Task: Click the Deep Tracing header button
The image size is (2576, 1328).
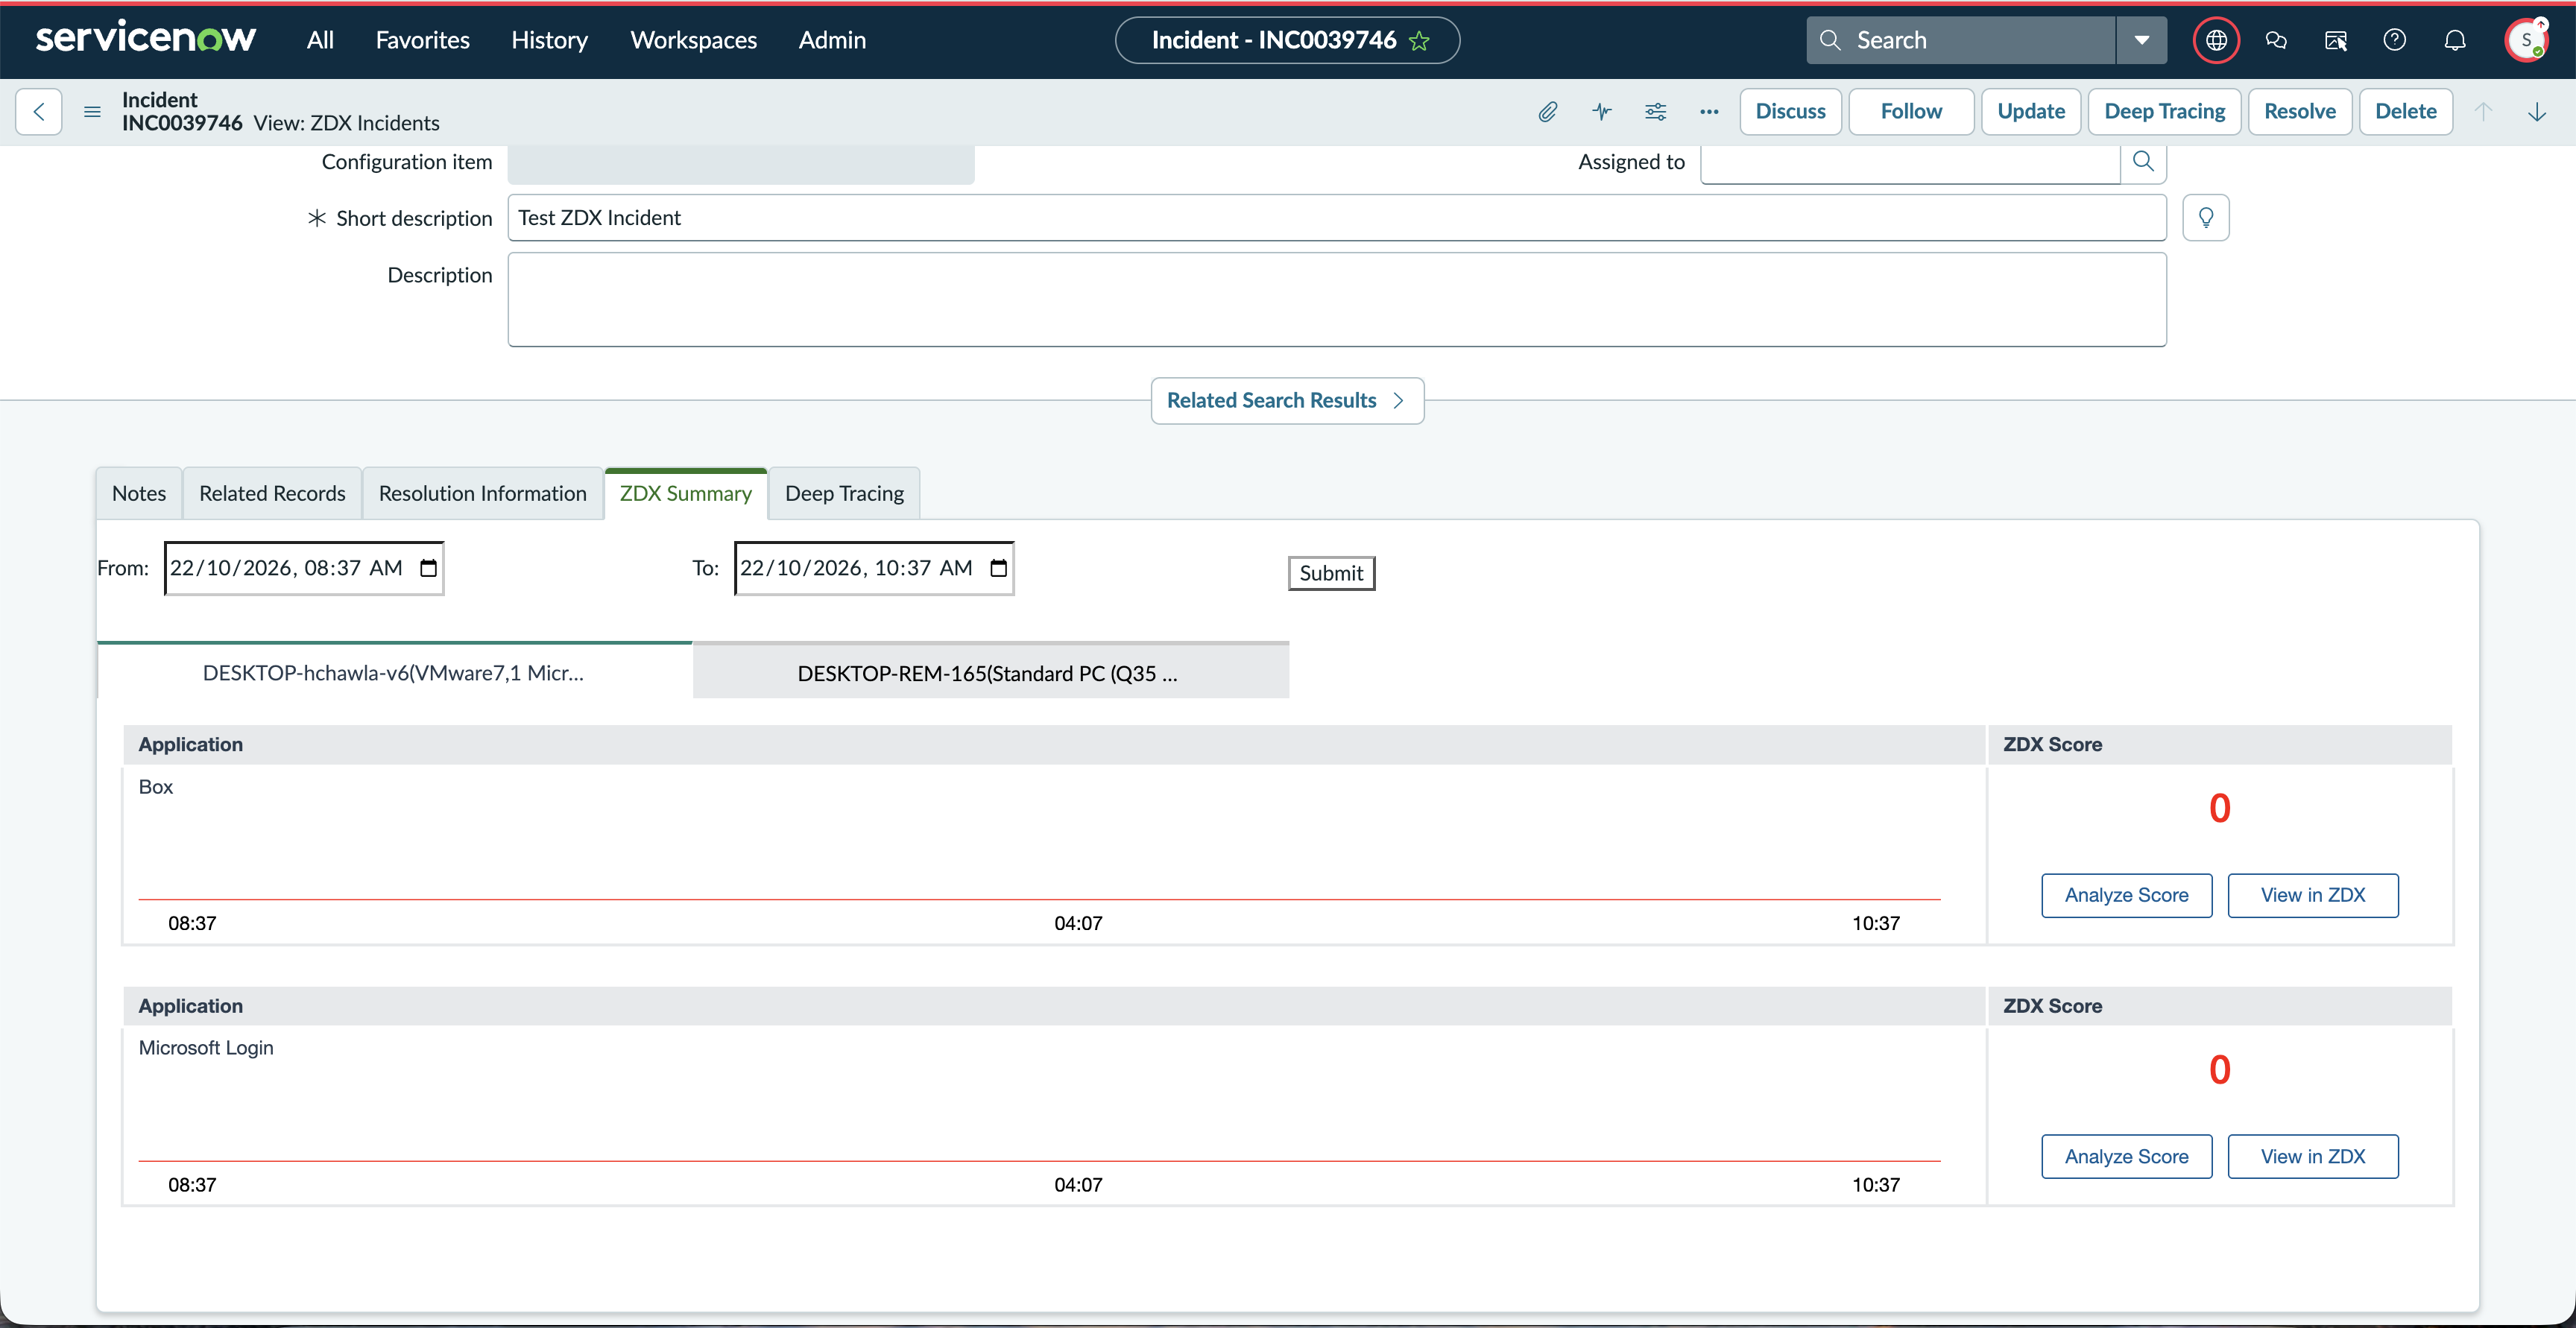Action: point(2164,111)
